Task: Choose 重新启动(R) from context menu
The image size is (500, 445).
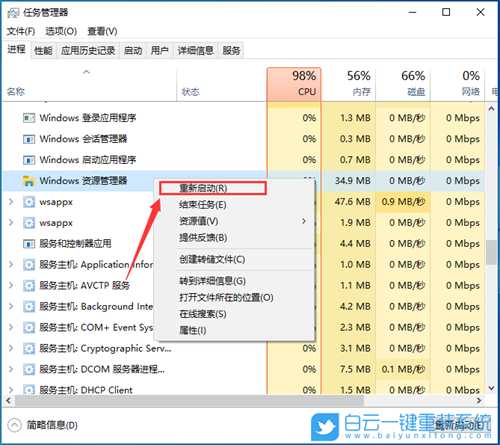Action: click(x=213, y=188)
